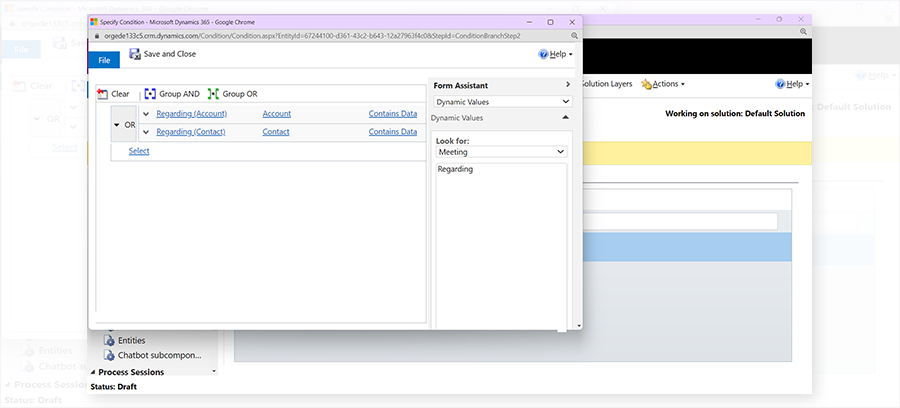
Task: Select Regarding in the Dynamic Values list
Action: point(455,170)
